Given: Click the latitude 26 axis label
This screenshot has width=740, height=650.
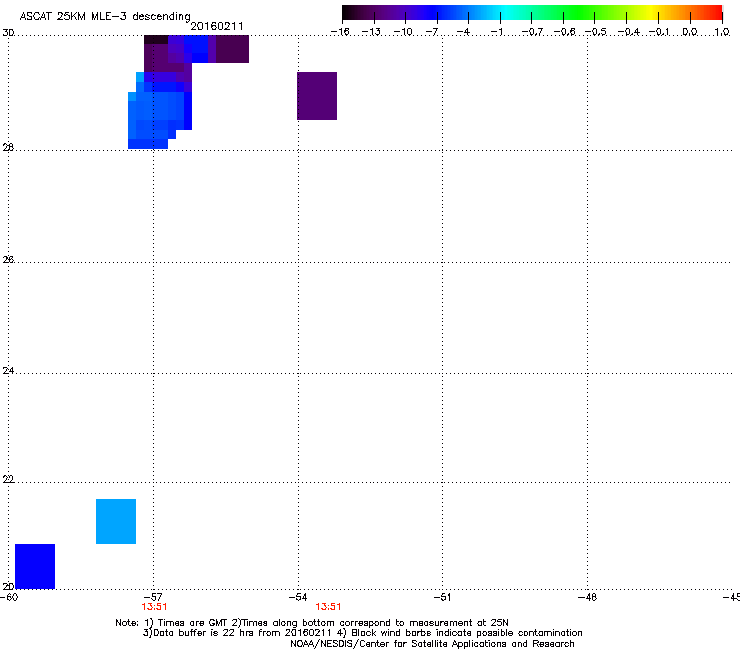Looking at the screenshot, I should click(x=8, y=259).
